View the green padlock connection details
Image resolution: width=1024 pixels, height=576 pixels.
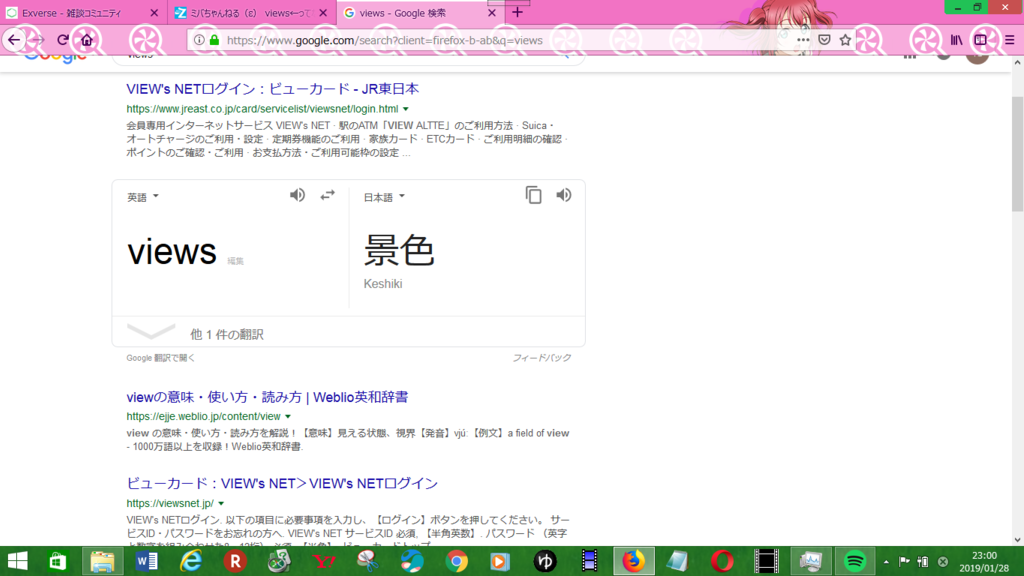pos(214,40)
